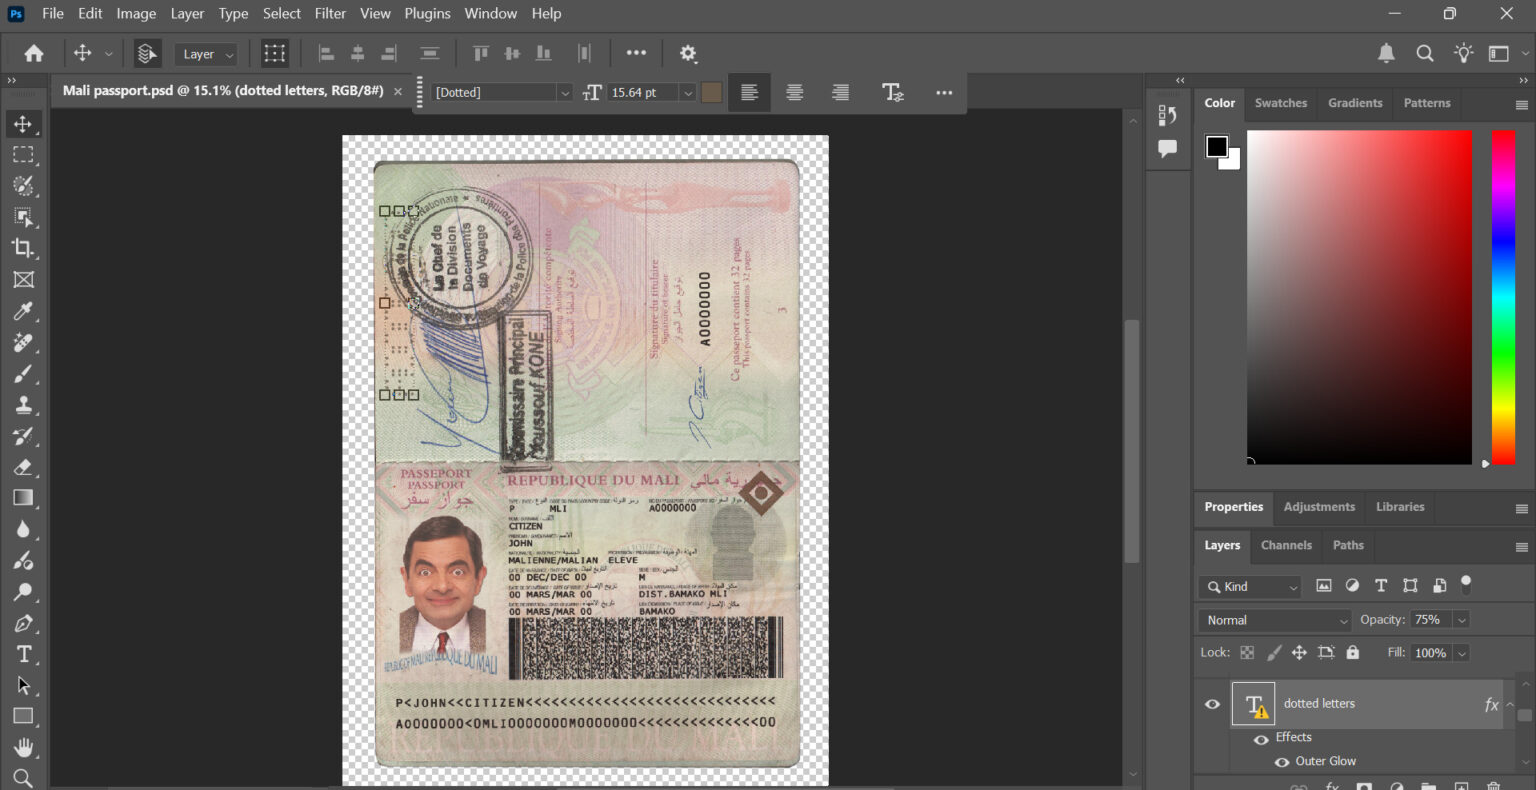Toggle Lock position

pos(1299,653)
